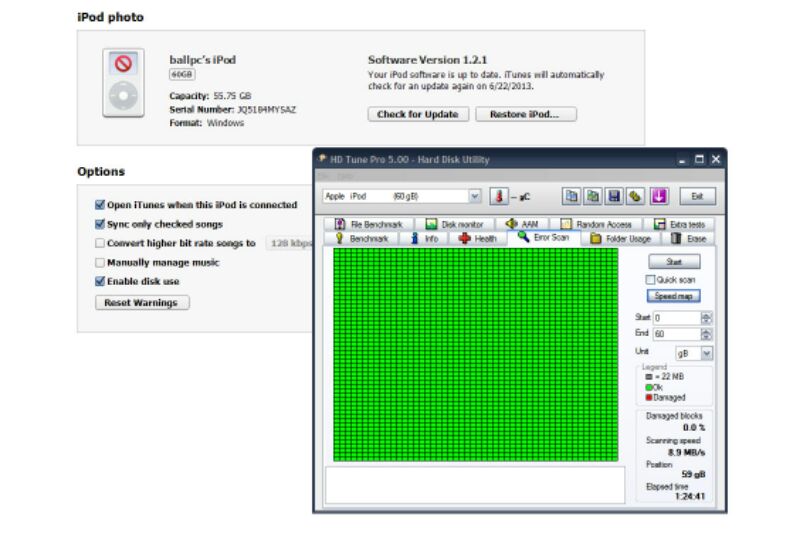
Task: Click the Exit button in HD Tune
Action: click(x=697, y=196)
